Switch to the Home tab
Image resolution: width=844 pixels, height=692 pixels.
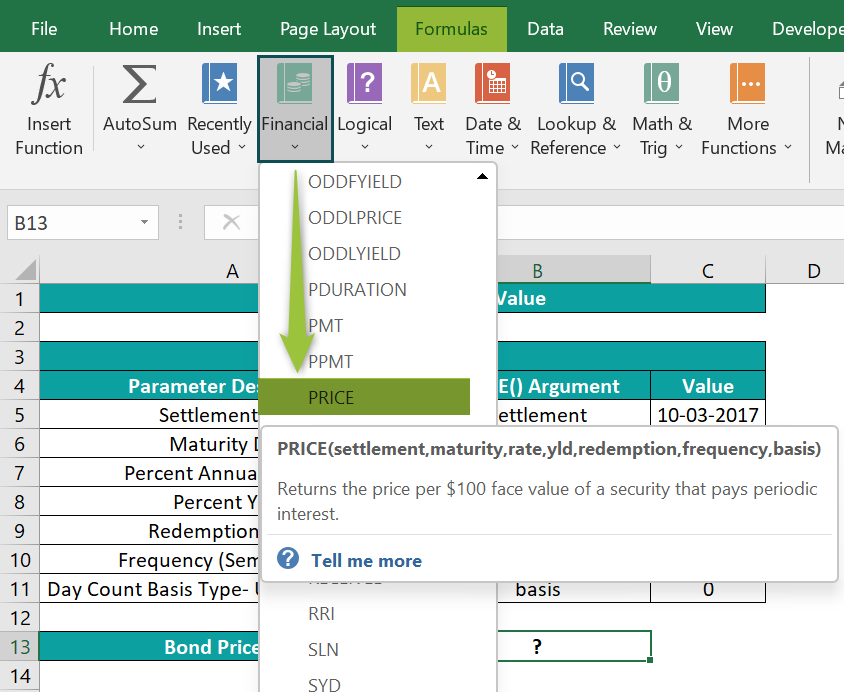133,29
